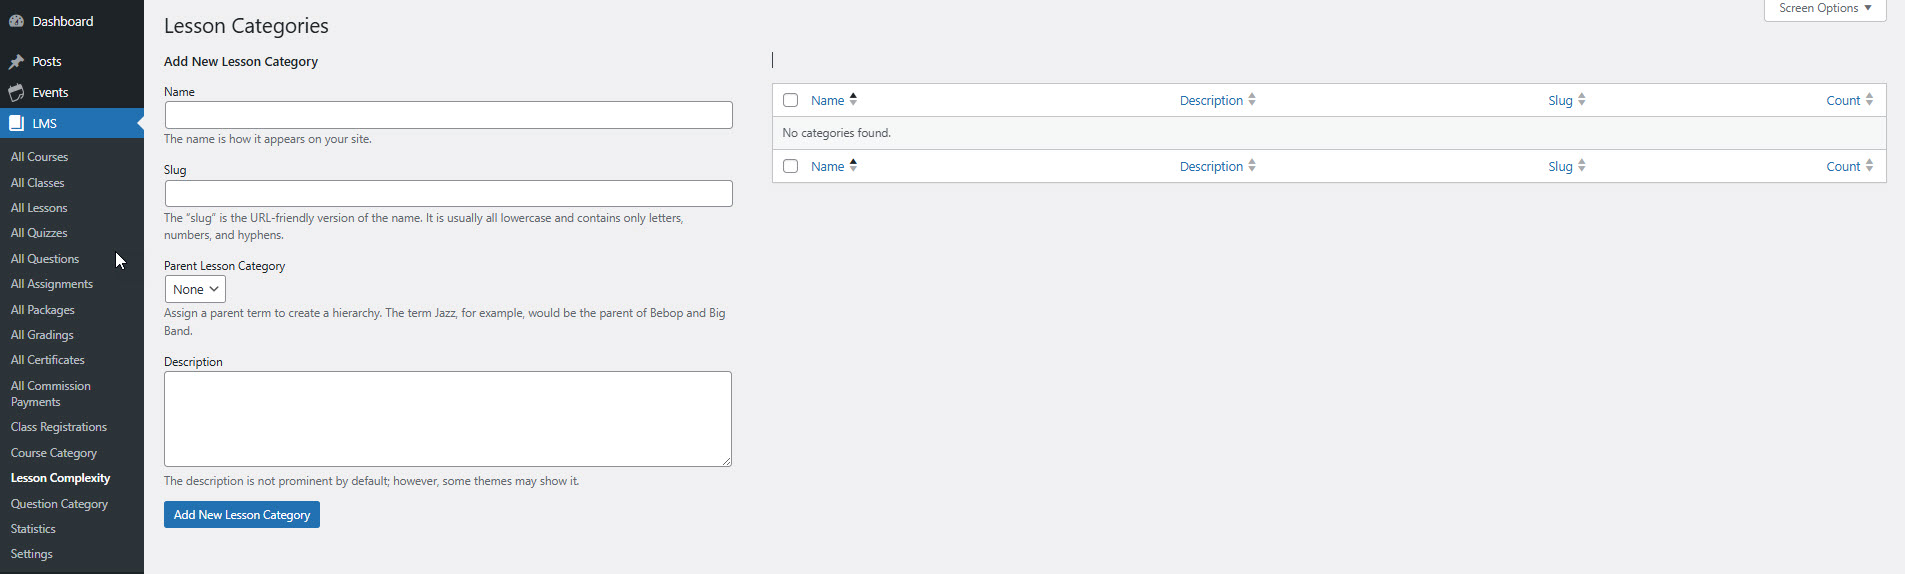Screen dimensions: 1905x574
Task: Focus the category Name text field
Action: (448, 115)
